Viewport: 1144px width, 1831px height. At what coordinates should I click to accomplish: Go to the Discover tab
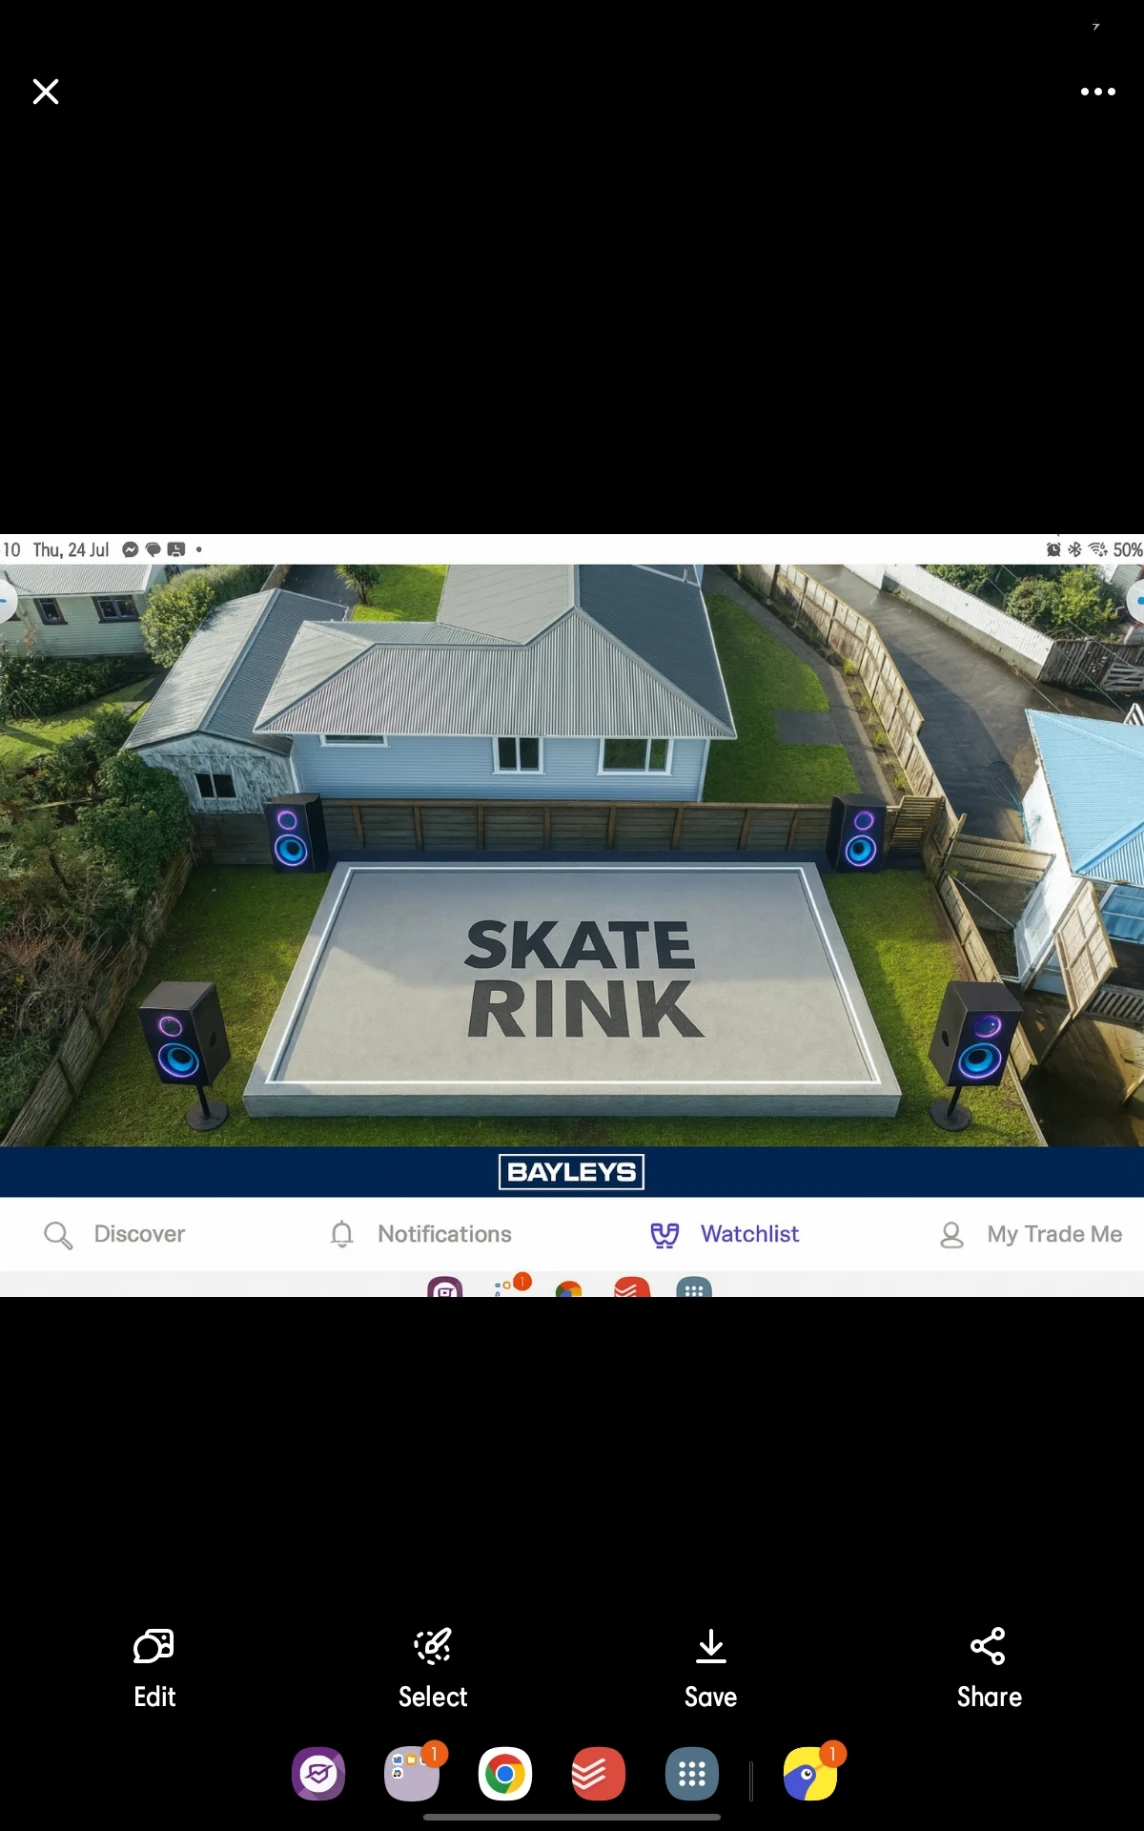[115, 1234]
